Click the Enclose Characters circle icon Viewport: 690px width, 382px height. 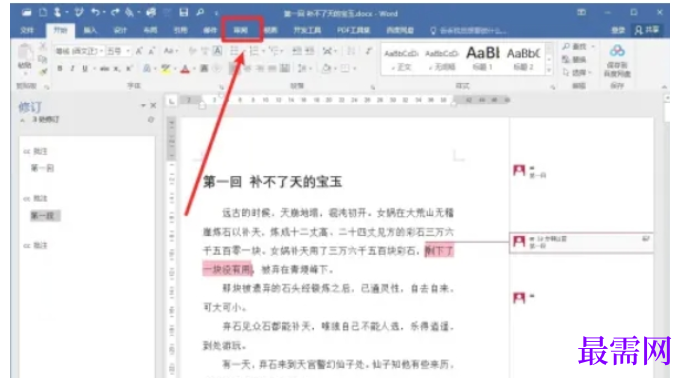click(217, 68)
